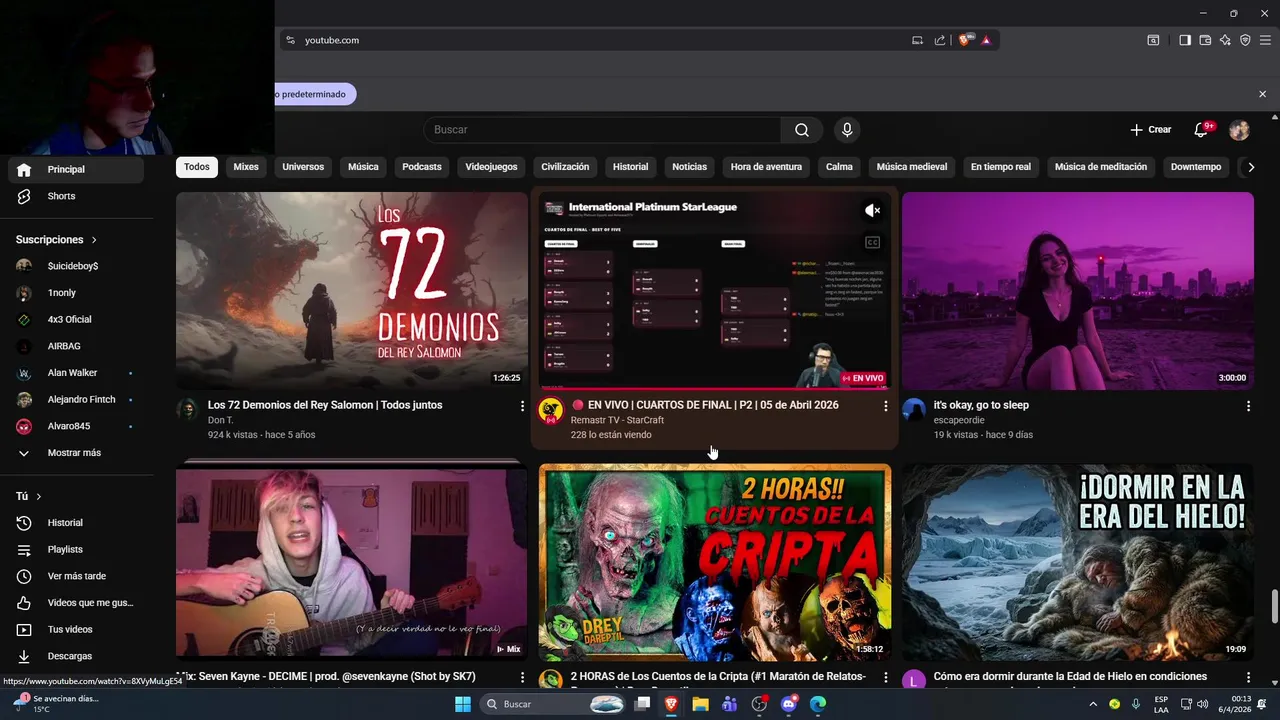This screenshot has height=720, width=1280.
Task: Open the Remastr TV channel avatar
Action: click(550, 410)
